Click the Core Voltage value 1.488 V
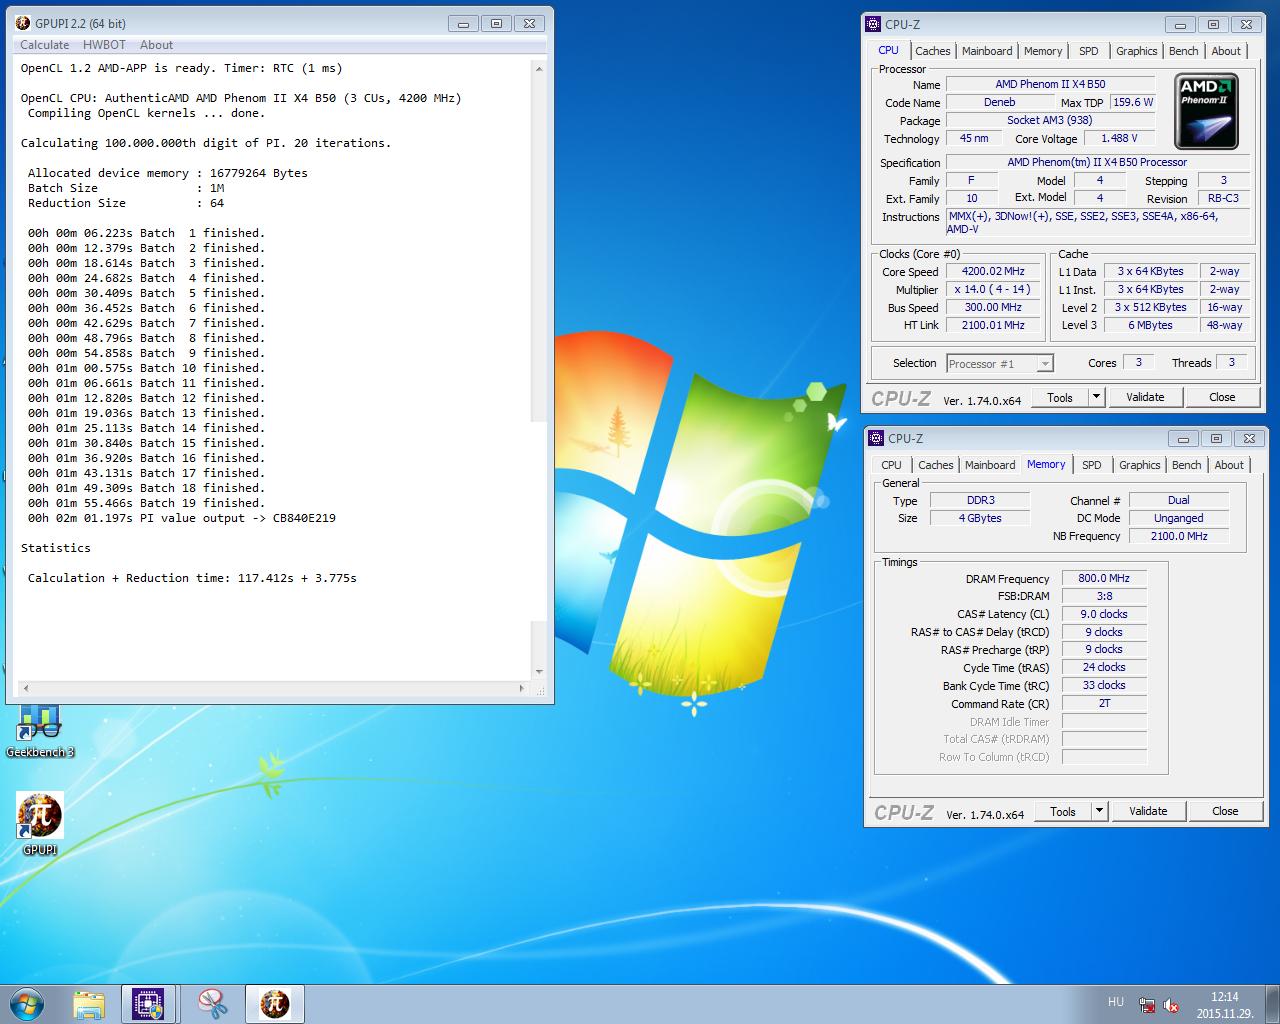The height and width of the screenshot is (1024, 1280). point(1119,138)
